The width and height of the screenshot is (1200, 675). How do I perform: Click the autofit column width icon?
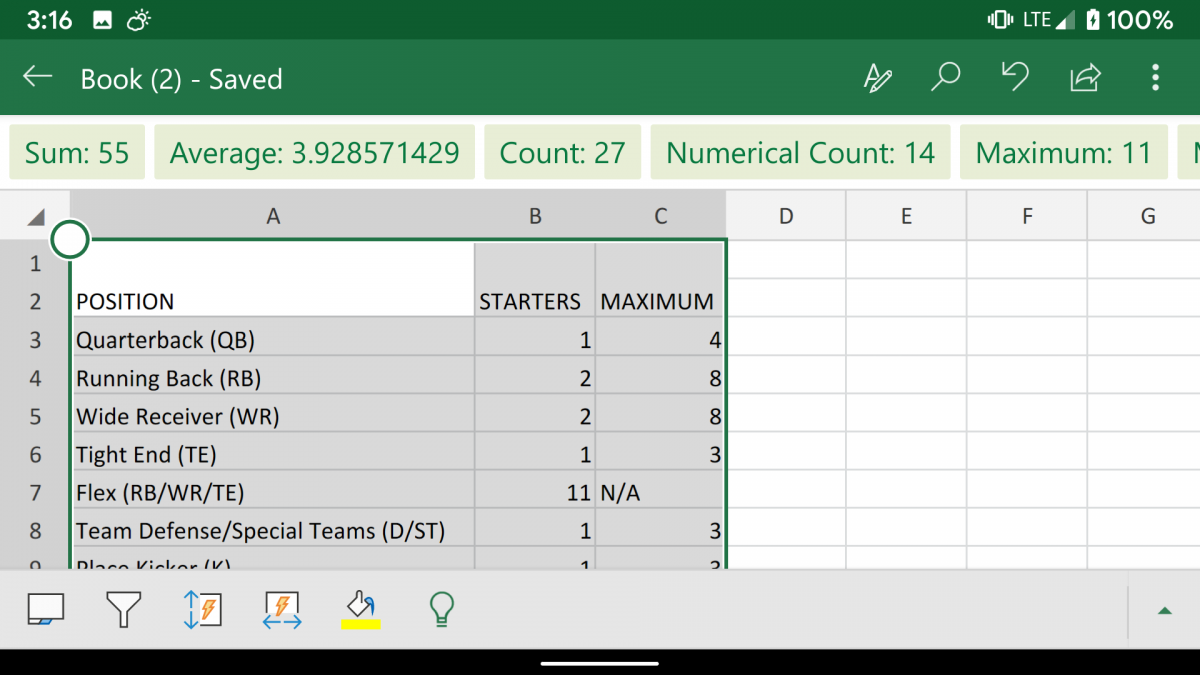pyautogui.click(x=282, y=609)
